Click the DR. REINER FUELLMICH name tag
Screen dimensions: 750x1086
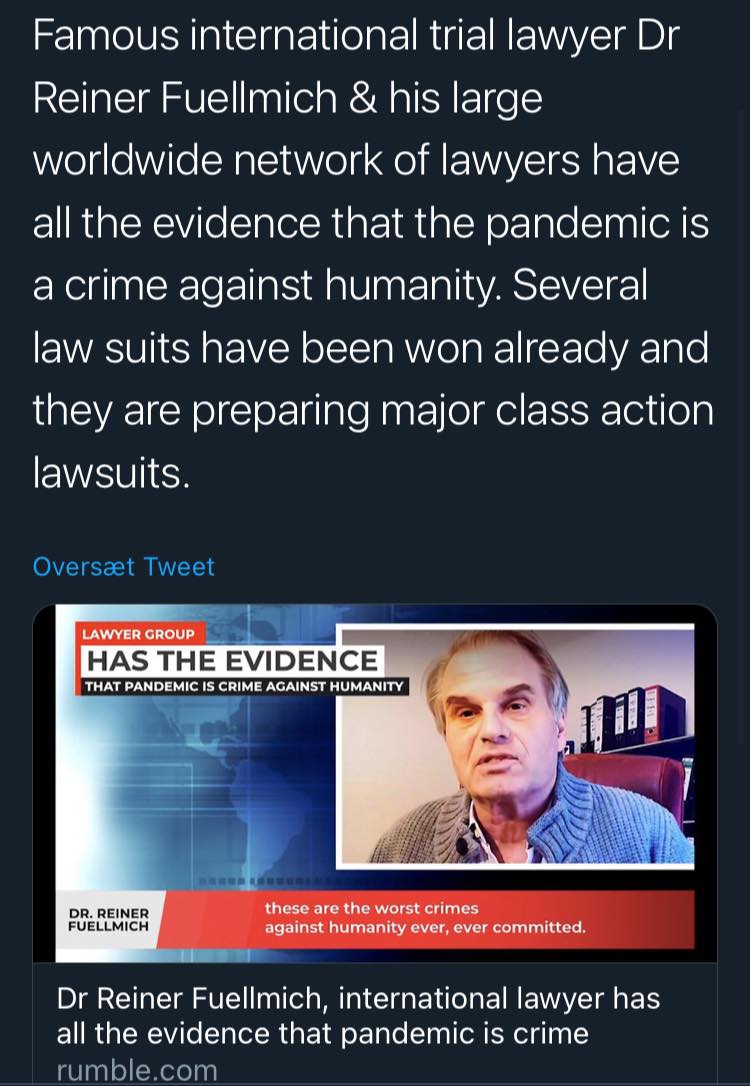[x=108, y=919]
